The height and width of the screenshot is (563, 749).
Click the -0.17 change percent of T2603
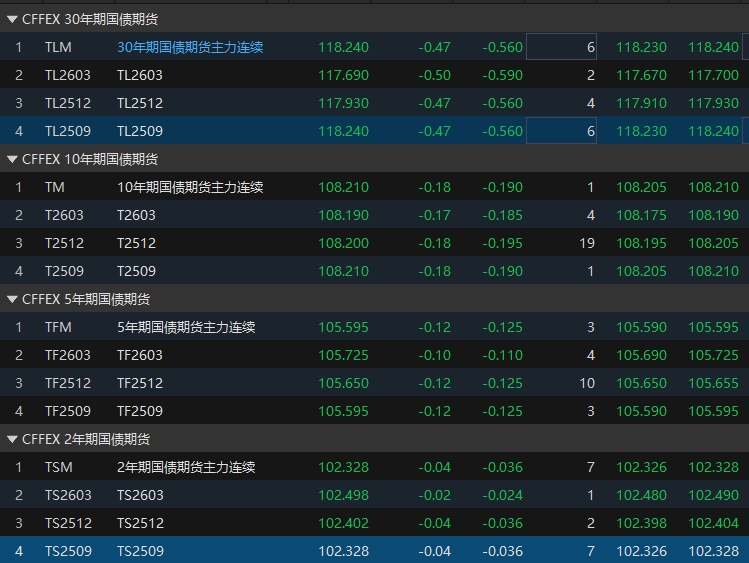point(434,215)
